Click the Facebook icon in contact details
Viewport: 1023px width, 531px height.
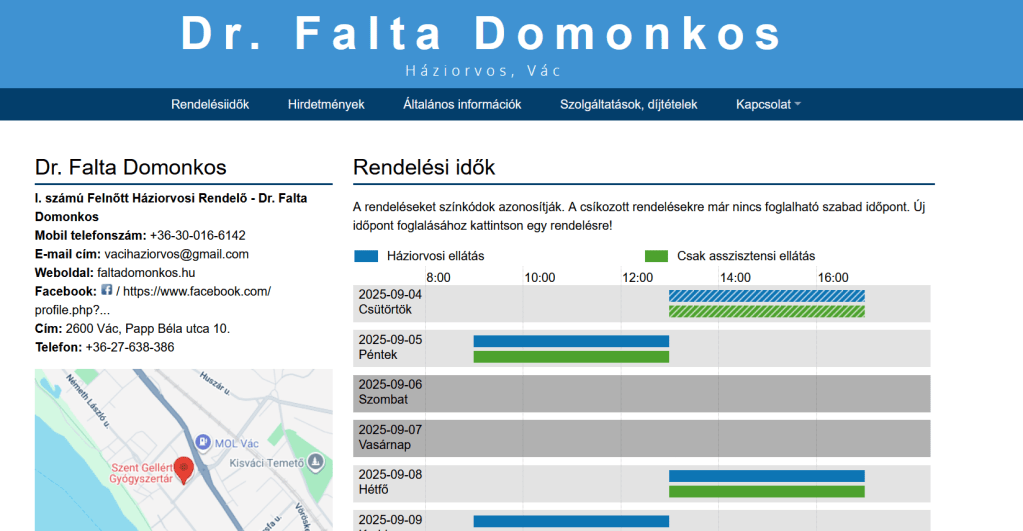(x=107, y=290)
